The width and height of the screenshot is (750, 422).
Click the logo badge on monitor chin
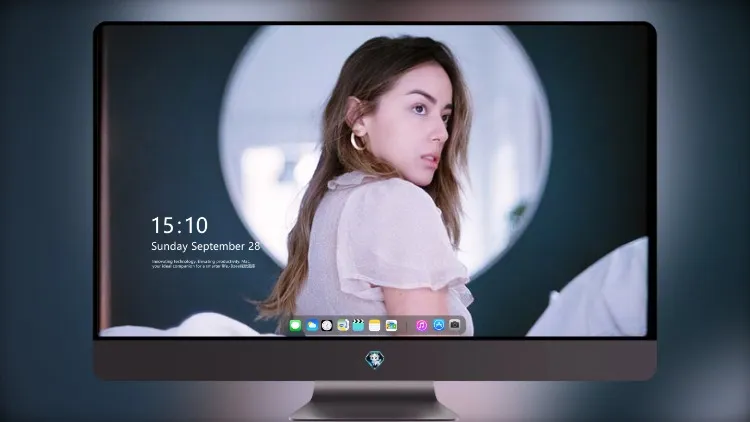375,360
